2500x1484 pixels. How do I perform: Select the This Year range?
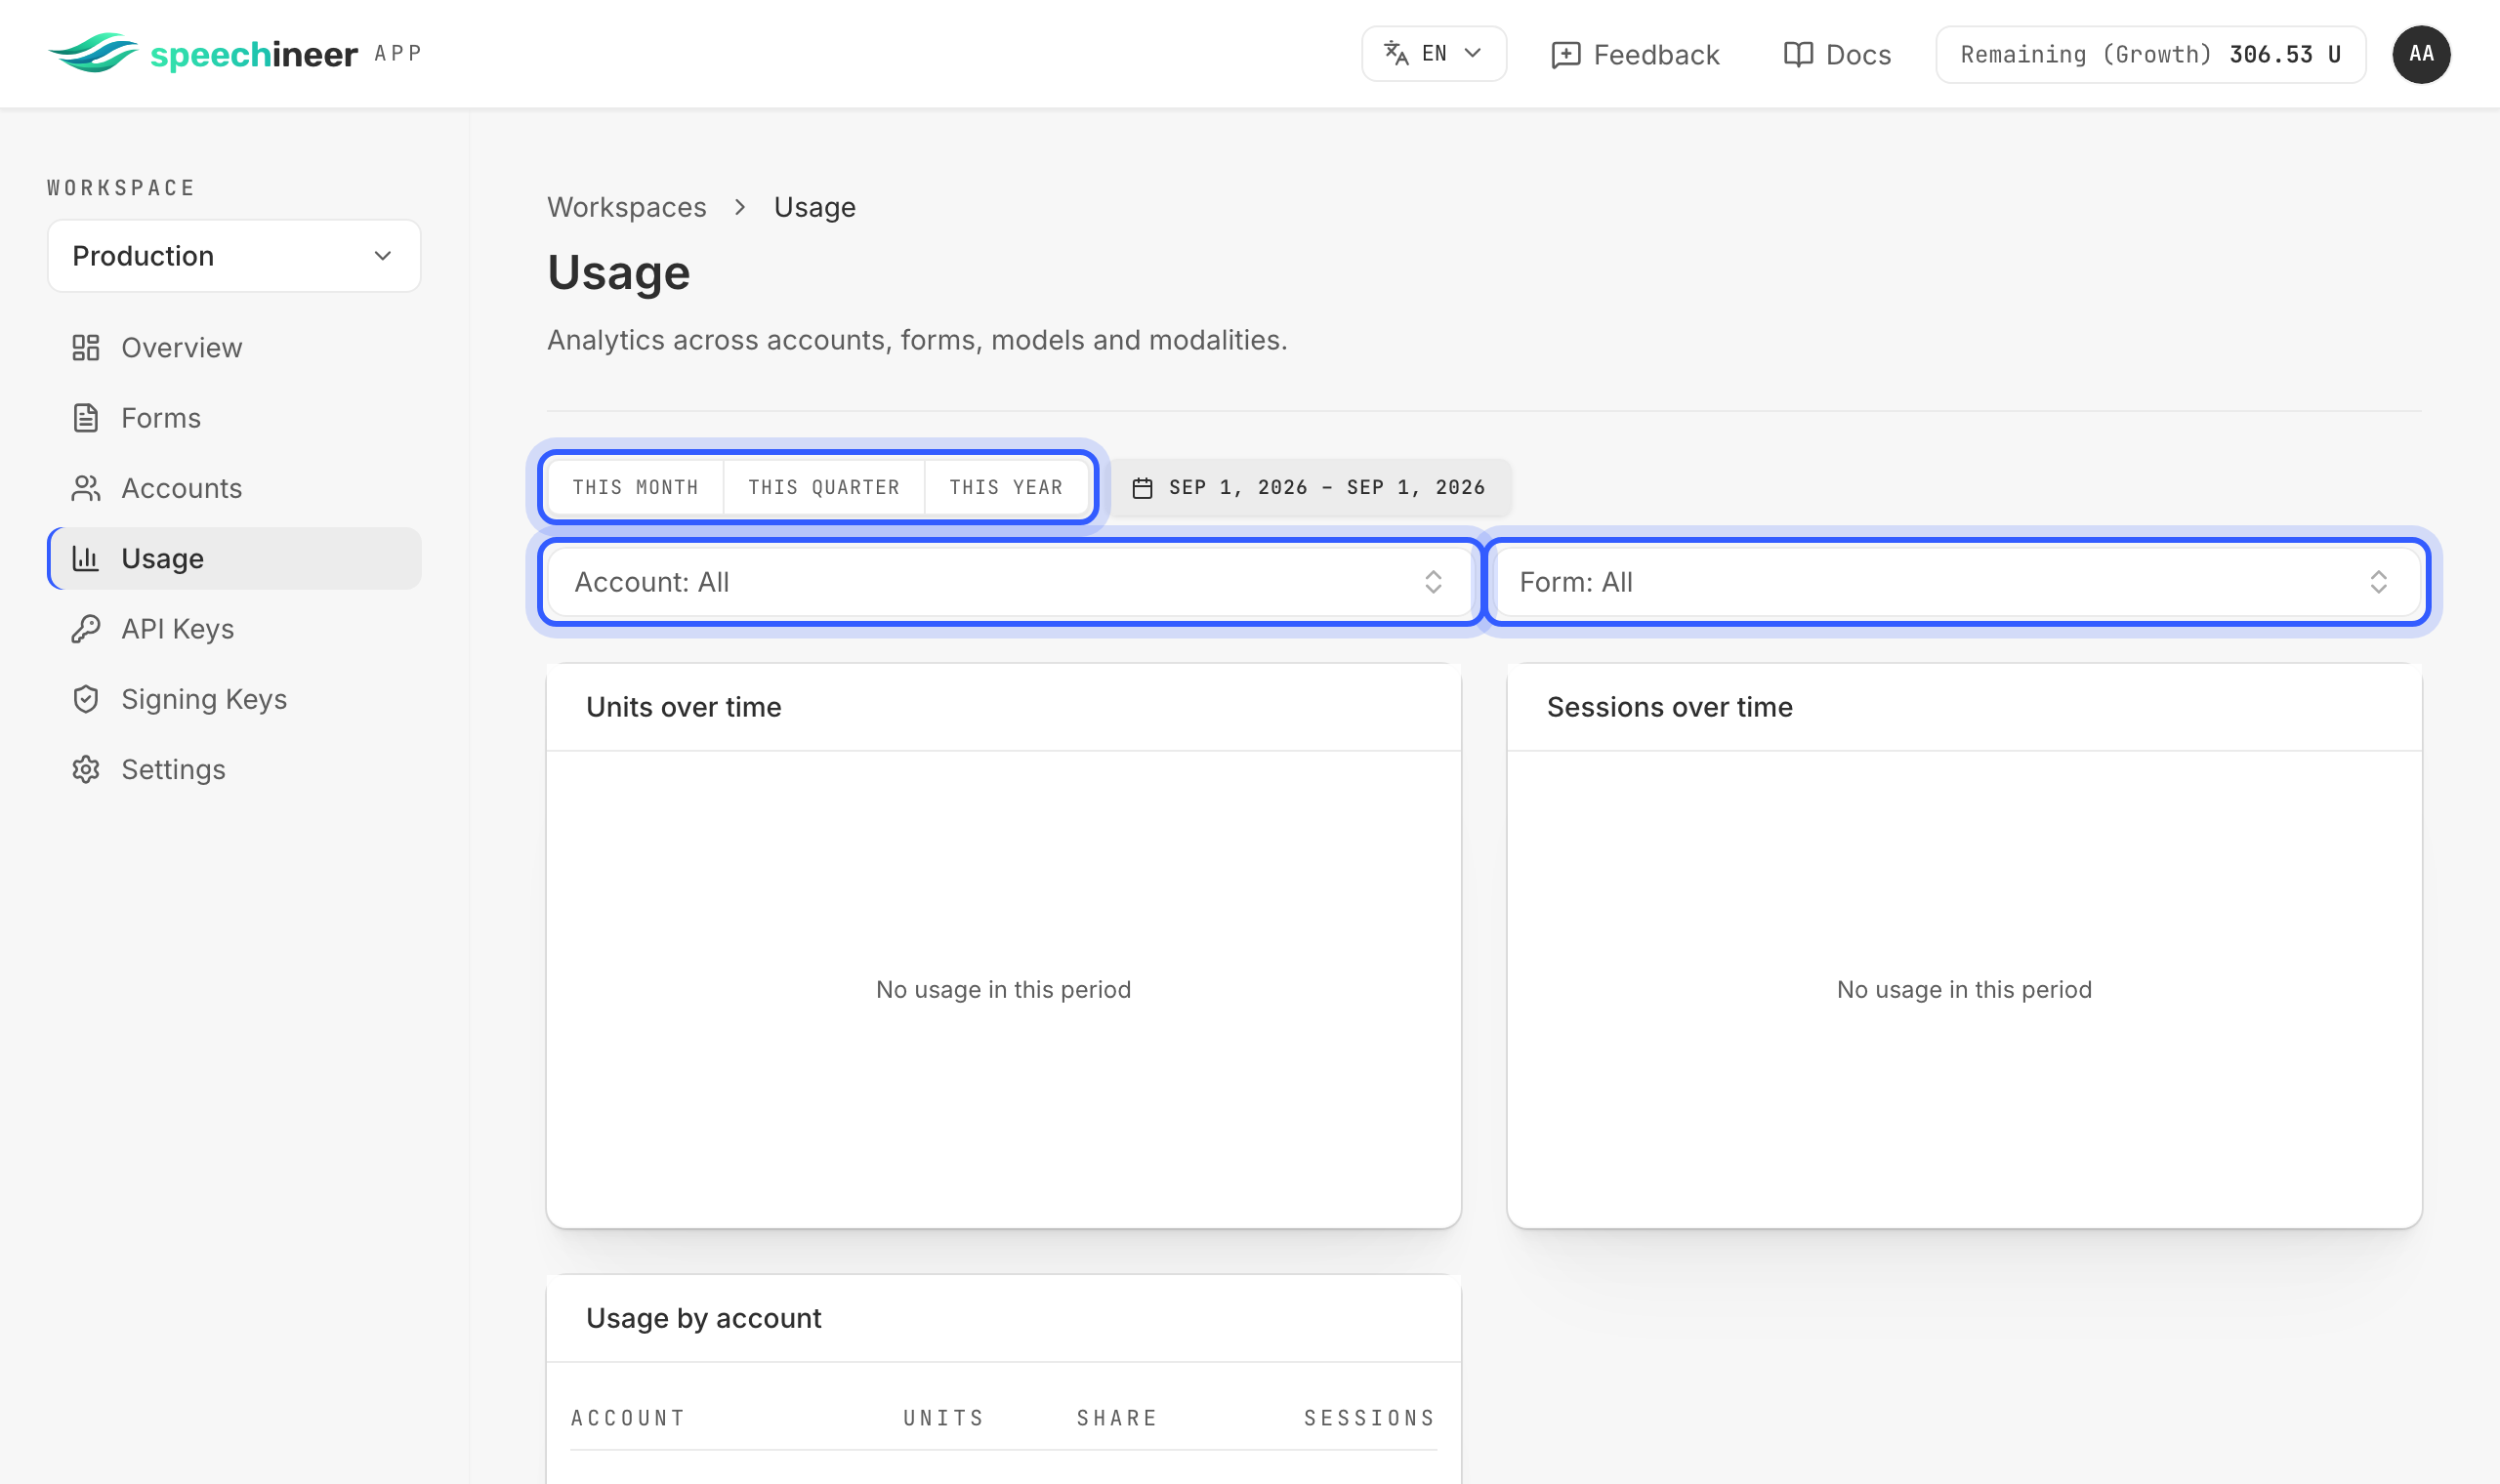(1006, 488)
